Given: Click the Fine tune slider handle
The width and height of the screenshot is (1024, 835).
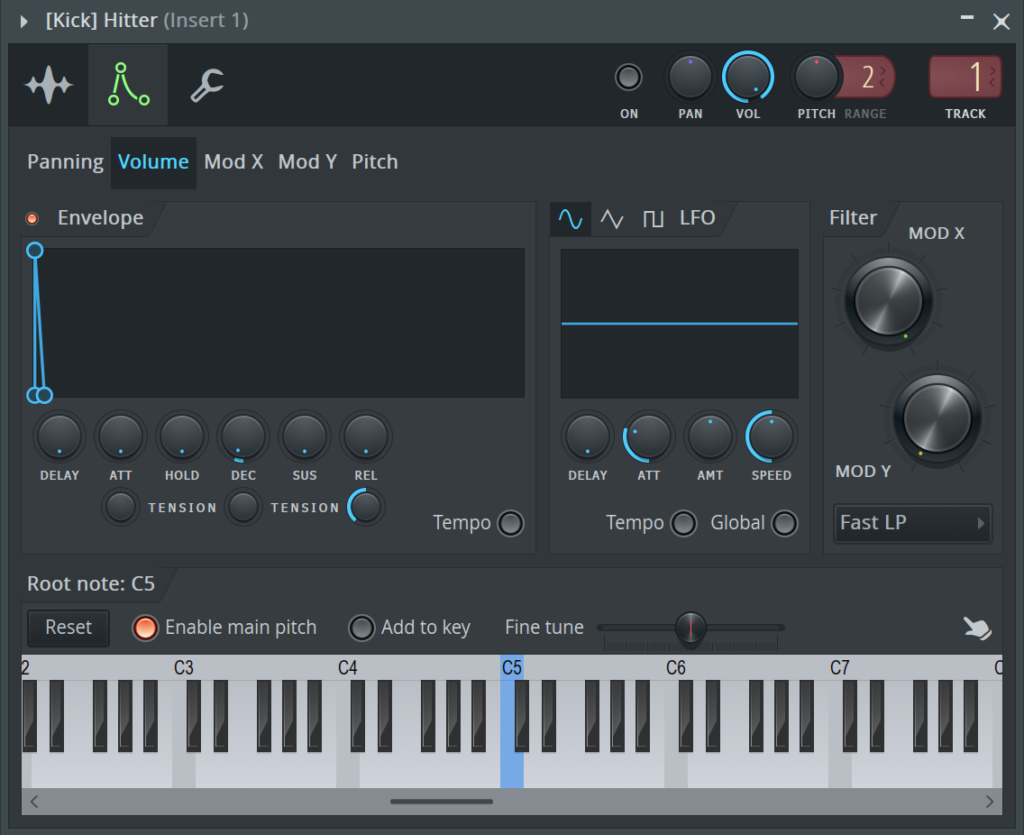Looking at the screenshot, I should pos(690,627).
